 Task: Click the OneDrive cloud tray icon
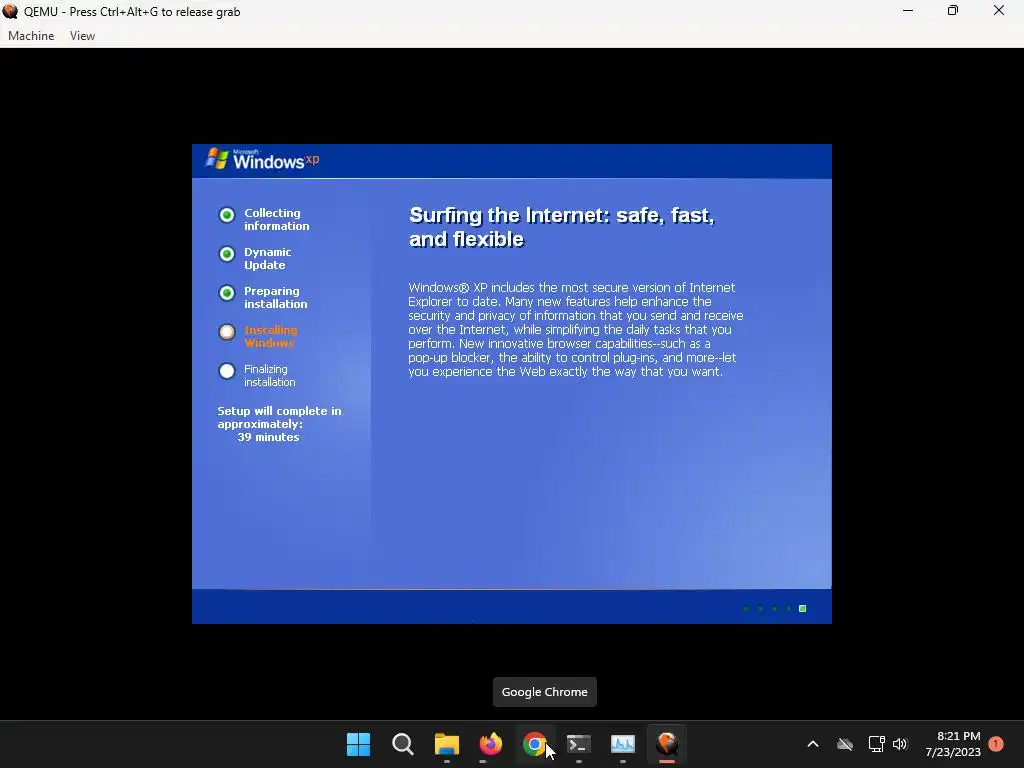844,744
